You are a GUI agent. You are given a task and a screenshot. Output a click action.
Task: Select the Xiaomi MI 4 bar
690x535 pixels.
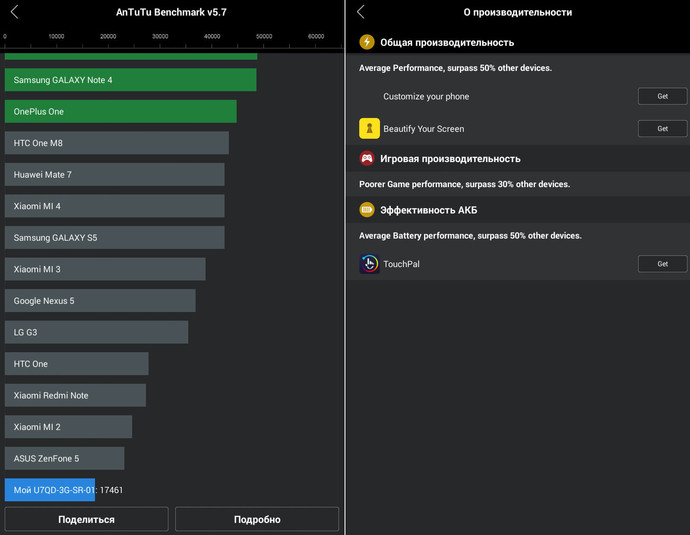114,206
